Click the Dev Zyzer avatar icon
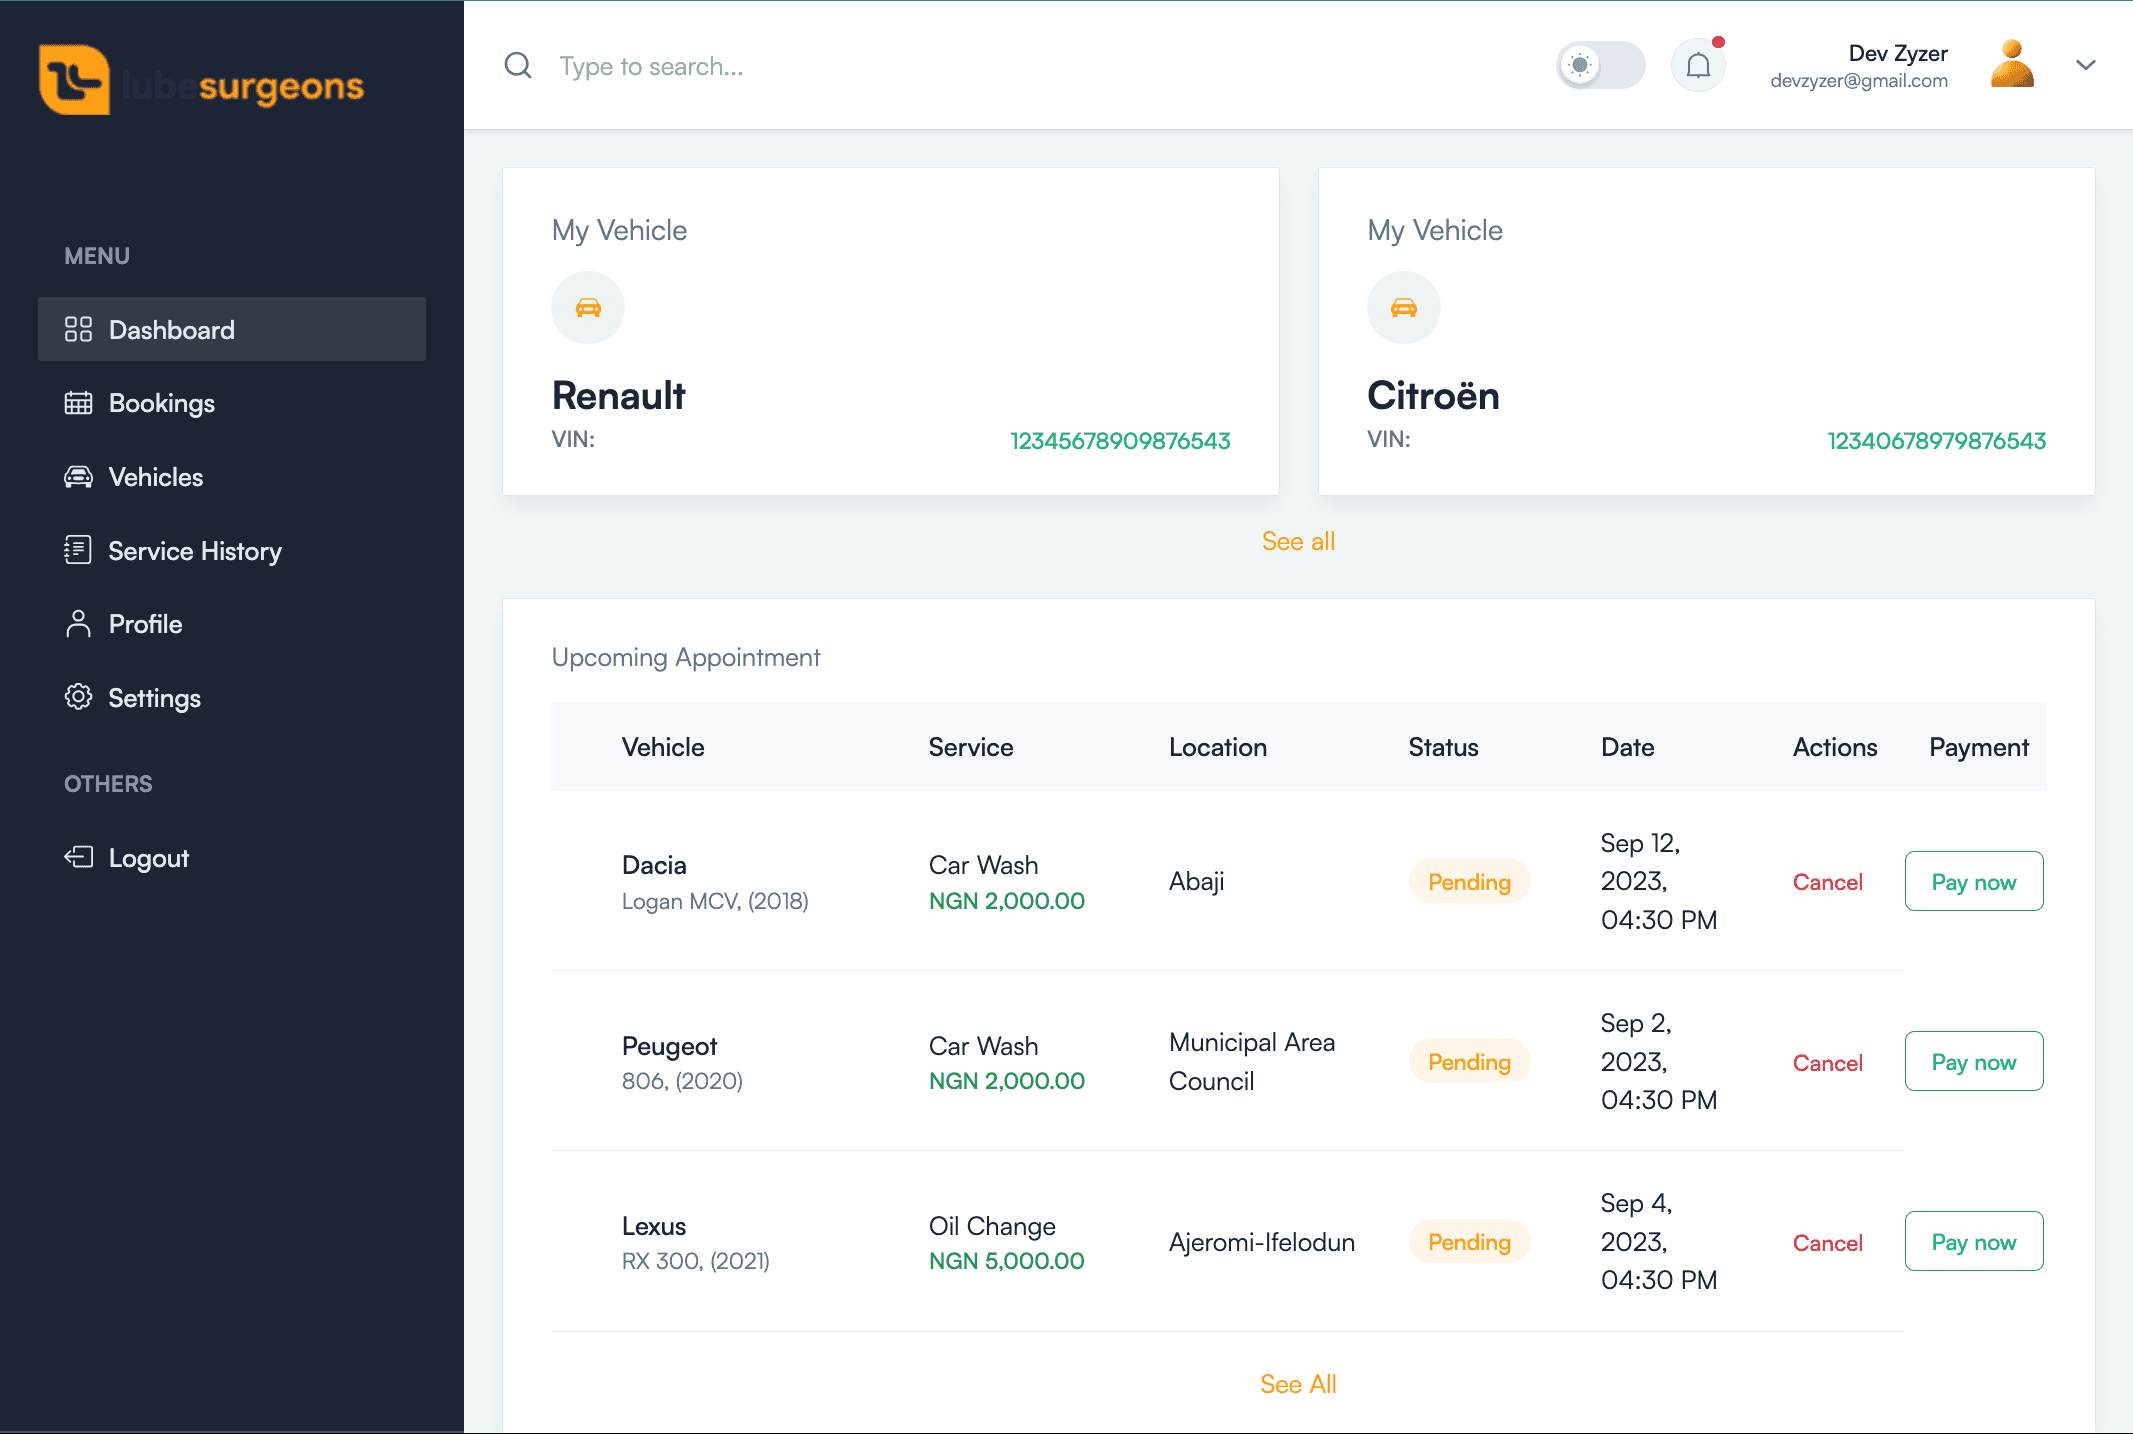Image resolution: width=2133 pixels, height=1434 pixels. tap(2012, 64)
